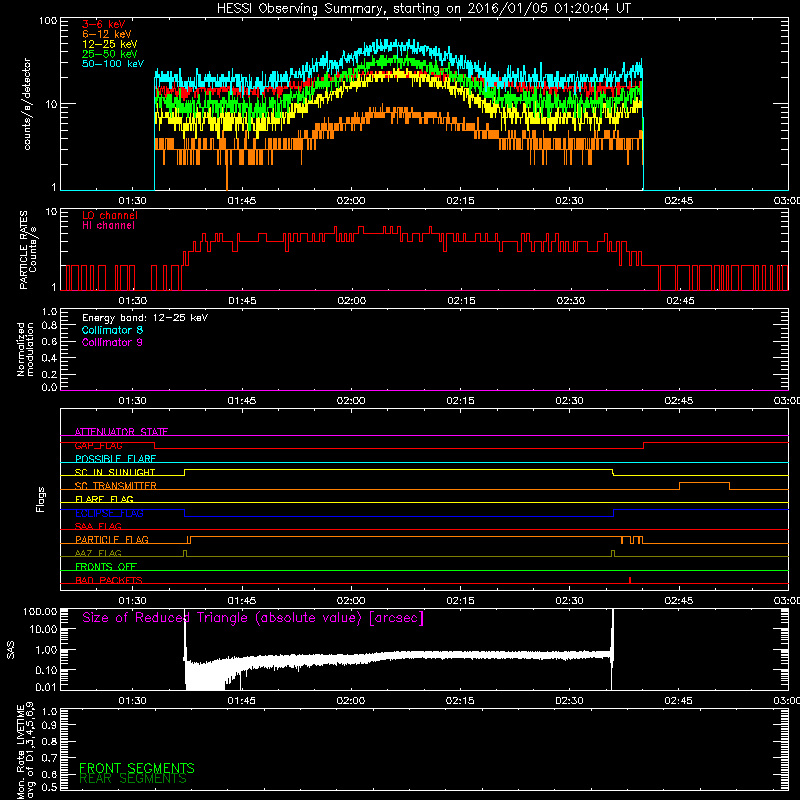Click the 'SC_TRANSMITTER' flag label
The width and height of the screenshot is (800, 800).
pyautogui.click(x=116, y=486)
